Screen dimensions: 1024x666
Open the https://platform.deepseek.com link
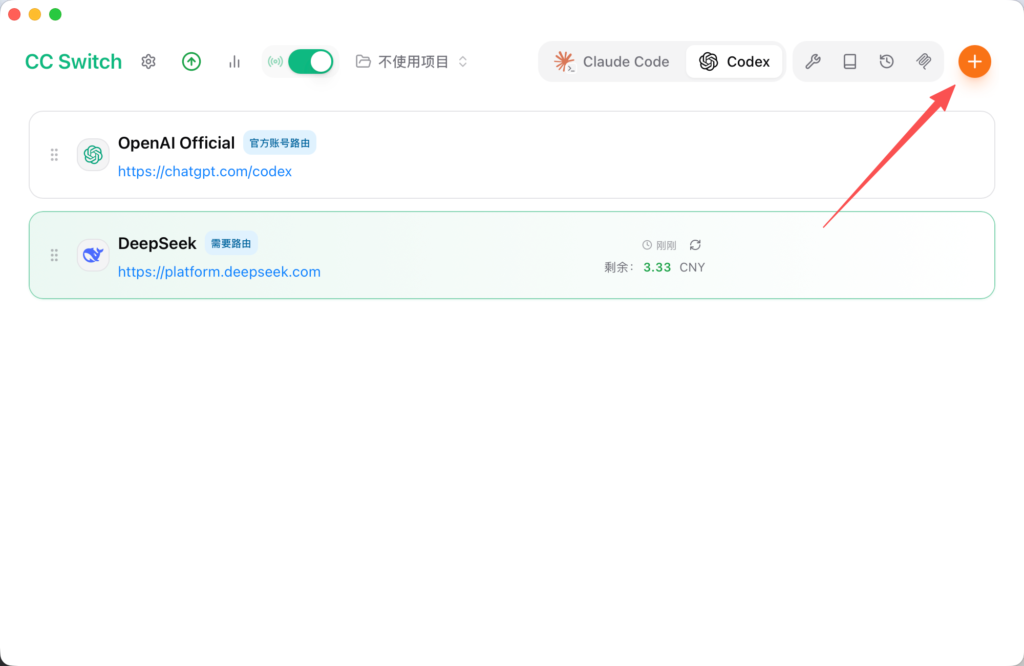tap(219, 272)
